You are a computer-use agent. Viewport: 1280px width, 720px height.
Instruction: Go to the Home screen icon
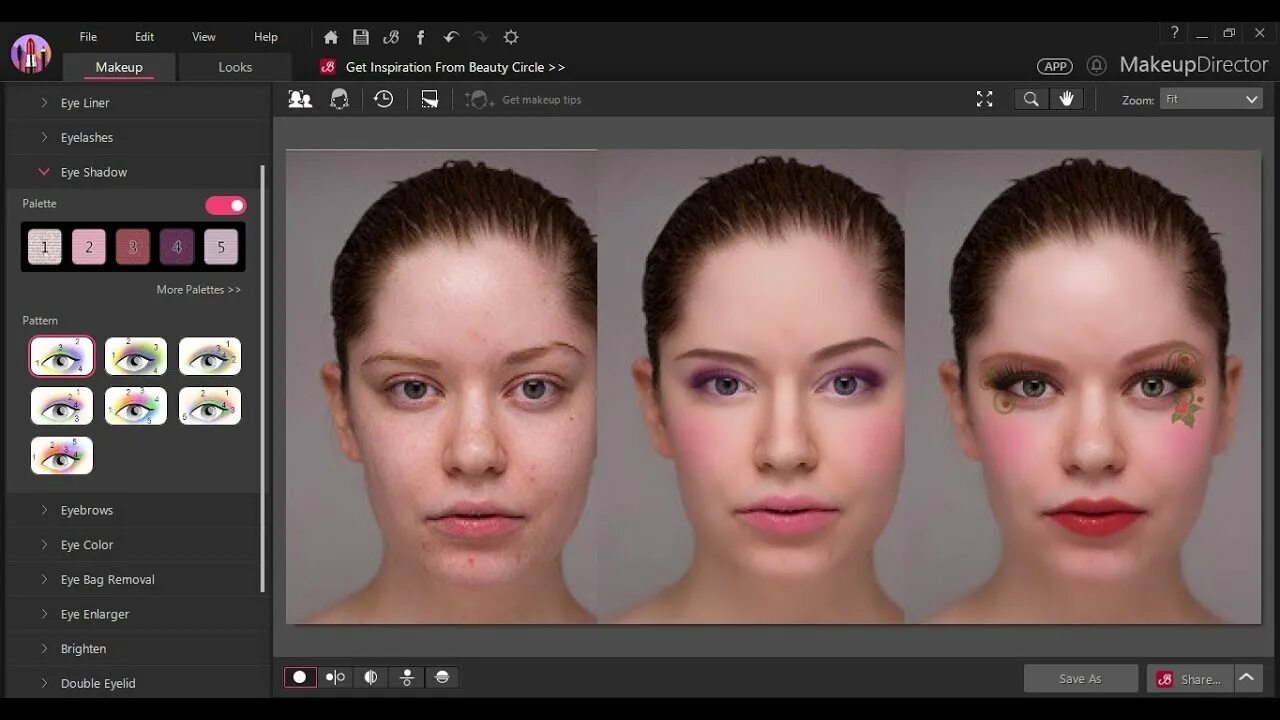click(x=331, y=37)
